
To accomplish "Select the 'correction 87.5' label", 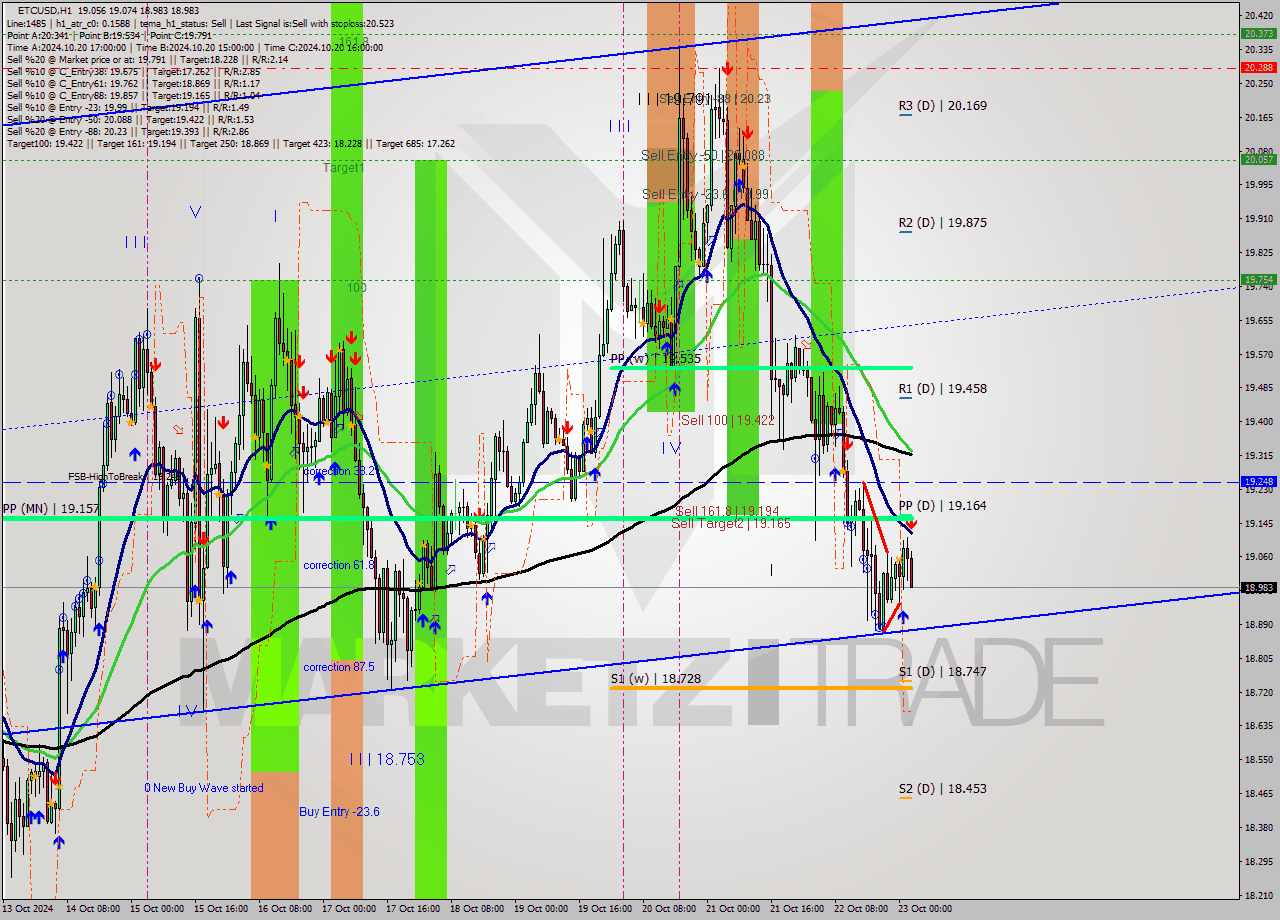I will click(339, 667).
